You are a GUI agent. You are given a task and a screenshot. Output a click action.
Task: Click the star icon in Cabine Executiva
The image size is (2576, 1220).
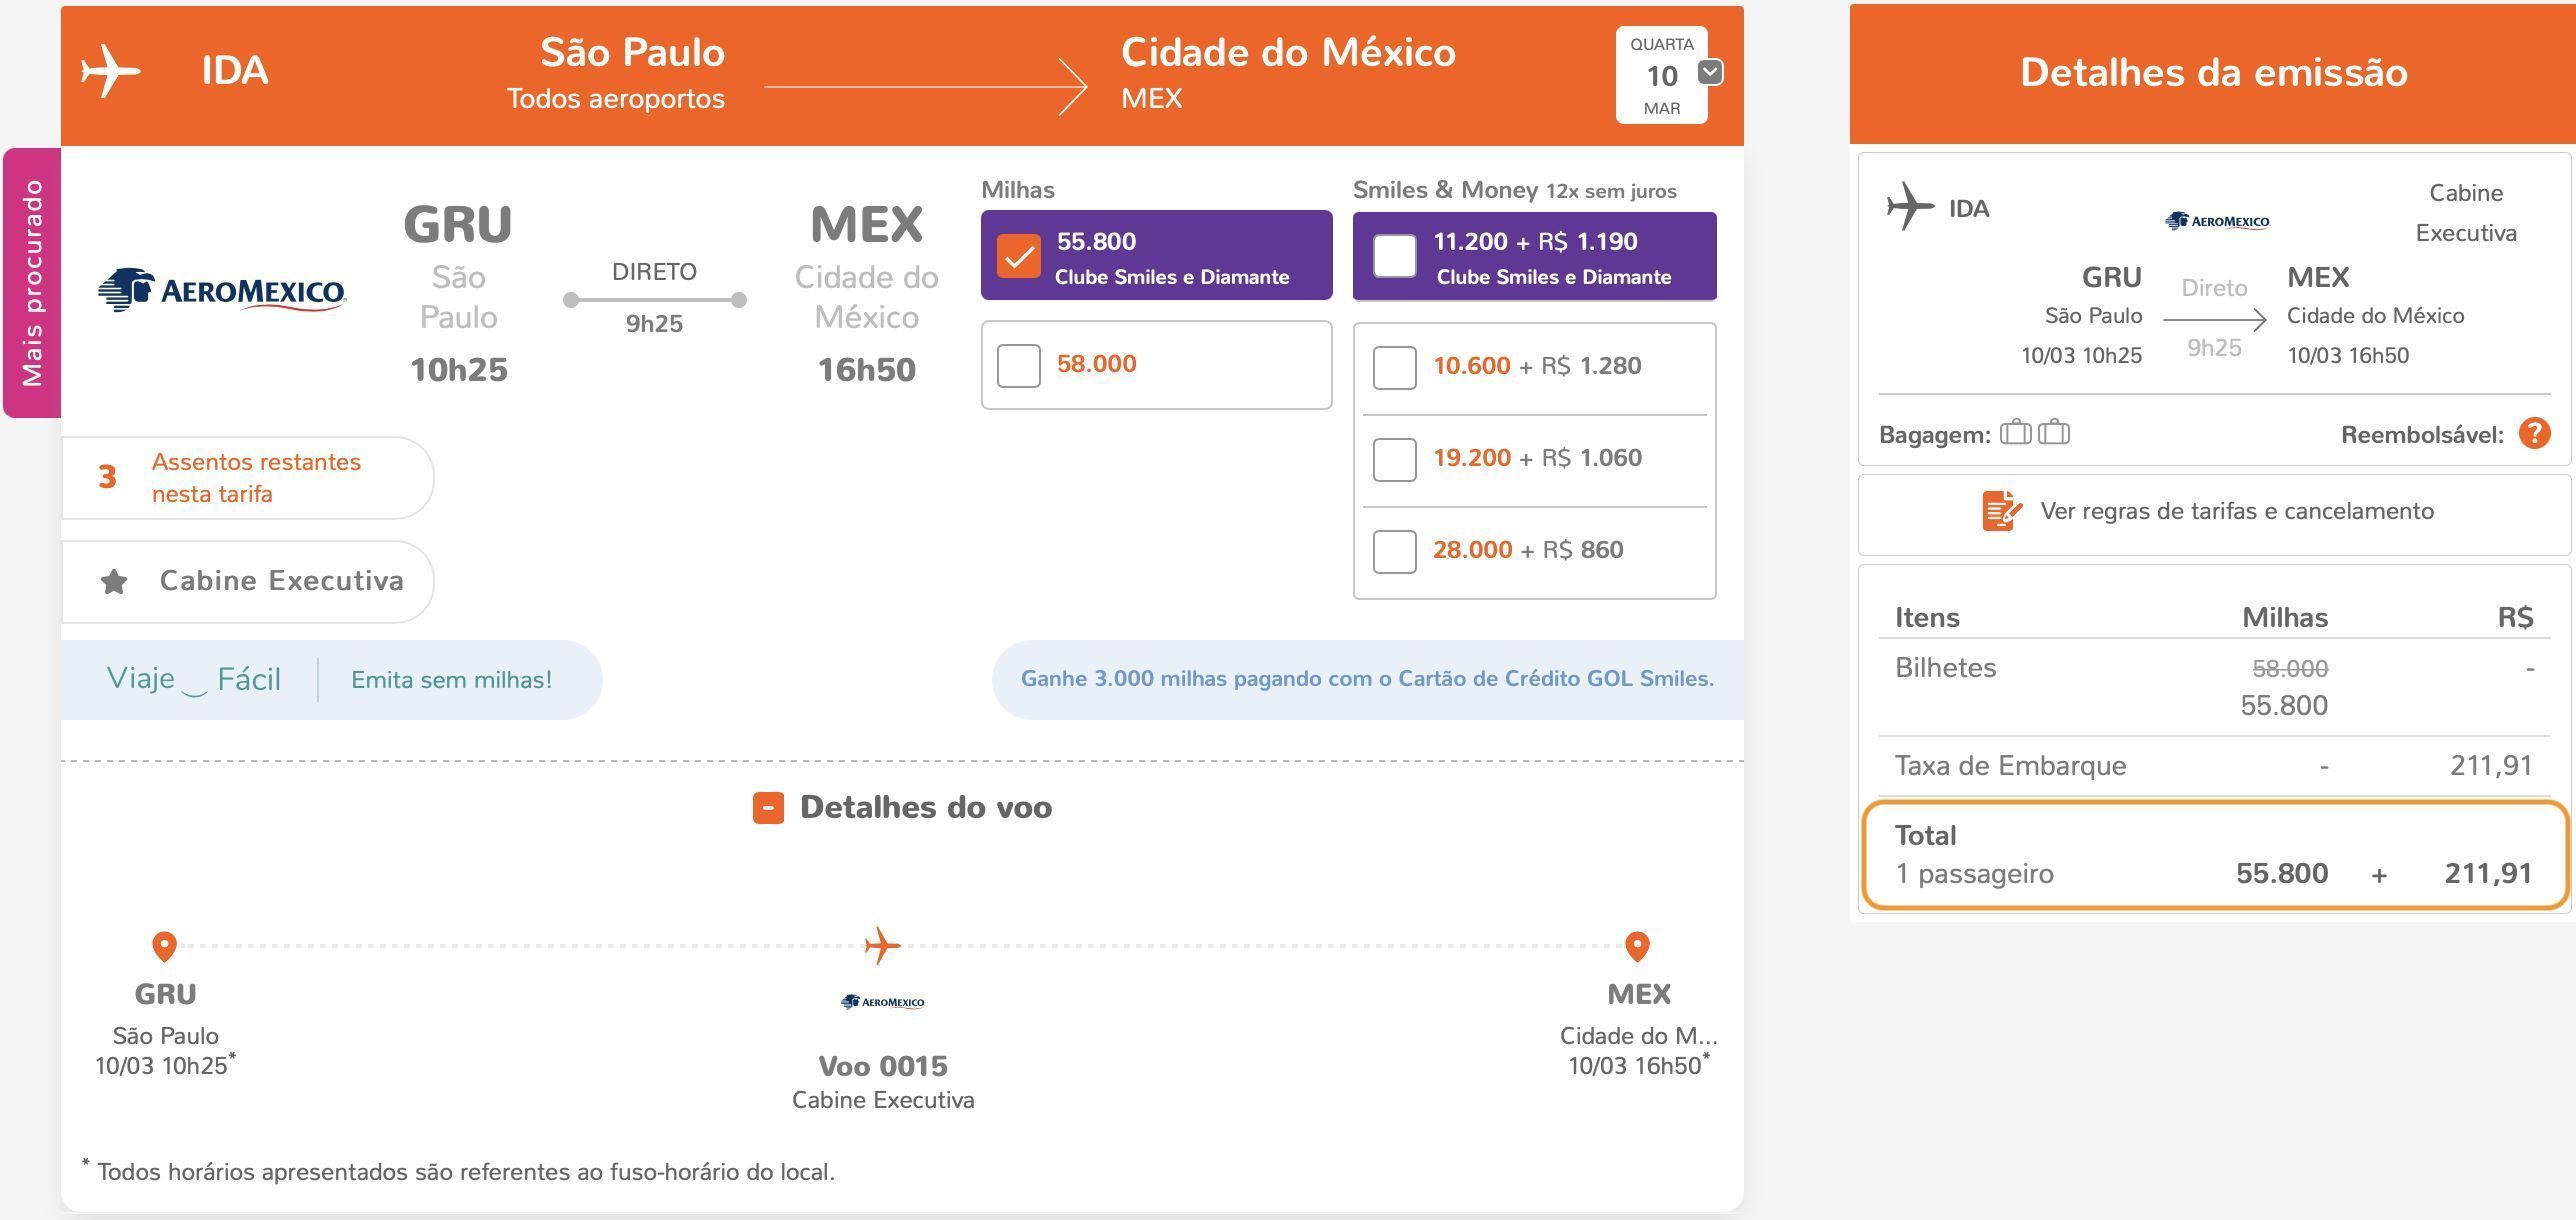click(114, 582)
